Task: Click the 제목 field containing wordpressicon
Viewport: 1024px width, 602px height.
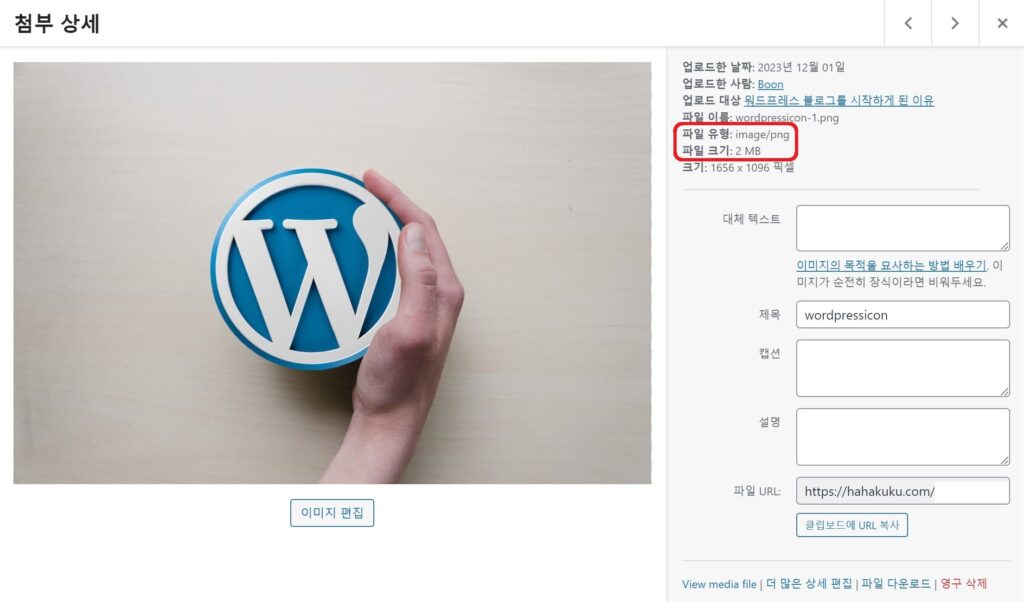Action: coord(903,315)
